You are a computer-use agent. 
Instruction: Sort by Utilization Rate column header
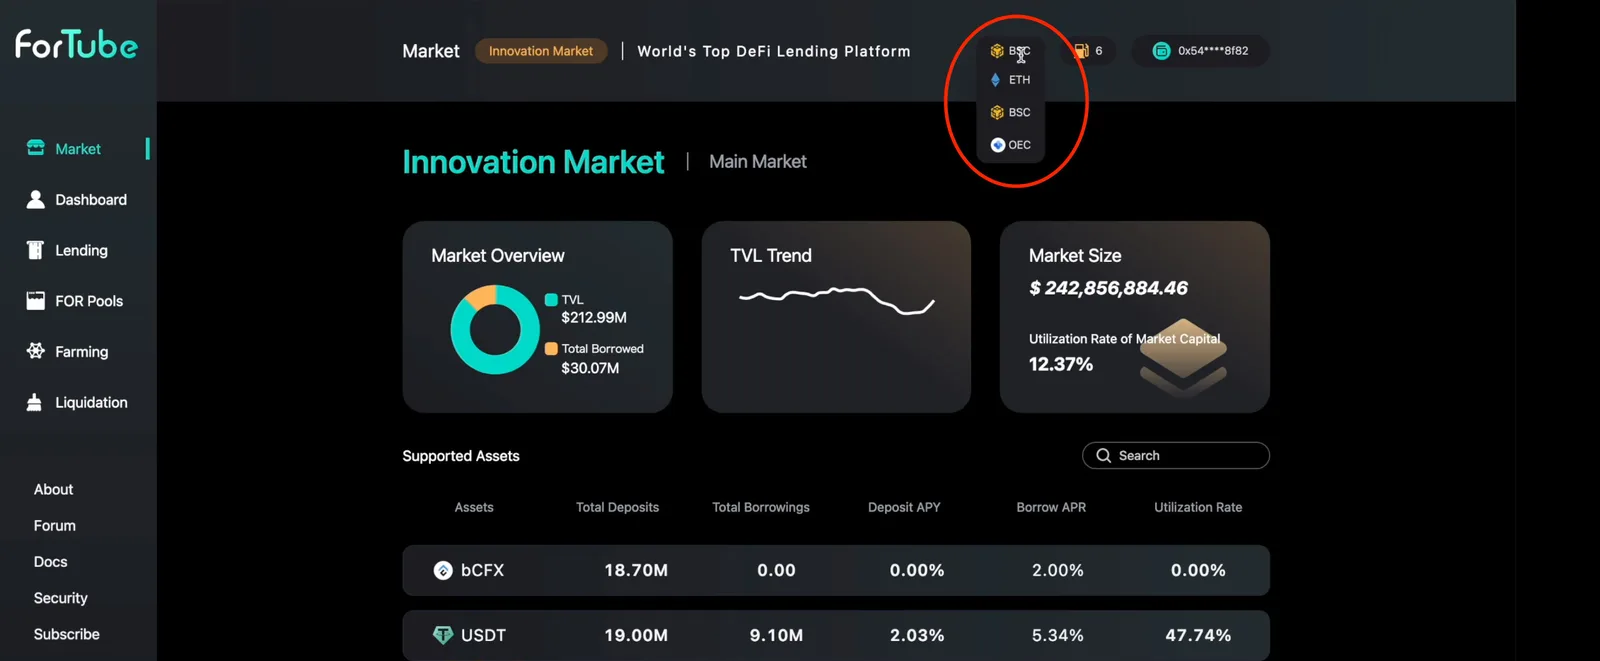coord(1198,507)
